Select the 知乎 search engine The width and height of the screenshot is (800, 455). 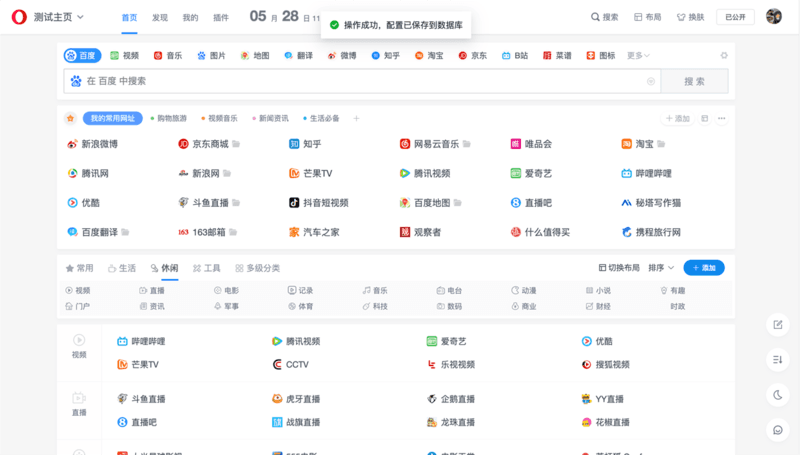386,56
